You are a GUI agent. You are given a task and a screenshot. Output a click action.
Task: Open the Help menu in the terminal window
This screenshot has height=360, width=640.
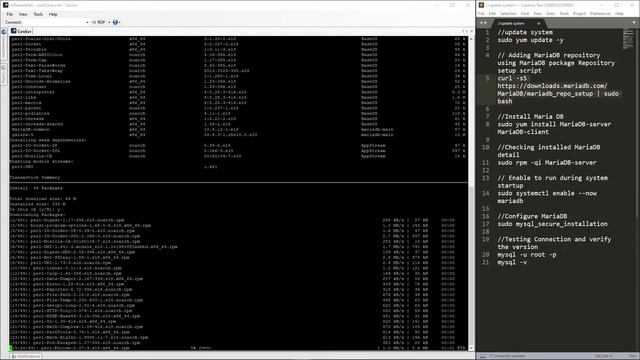(53, 14)
